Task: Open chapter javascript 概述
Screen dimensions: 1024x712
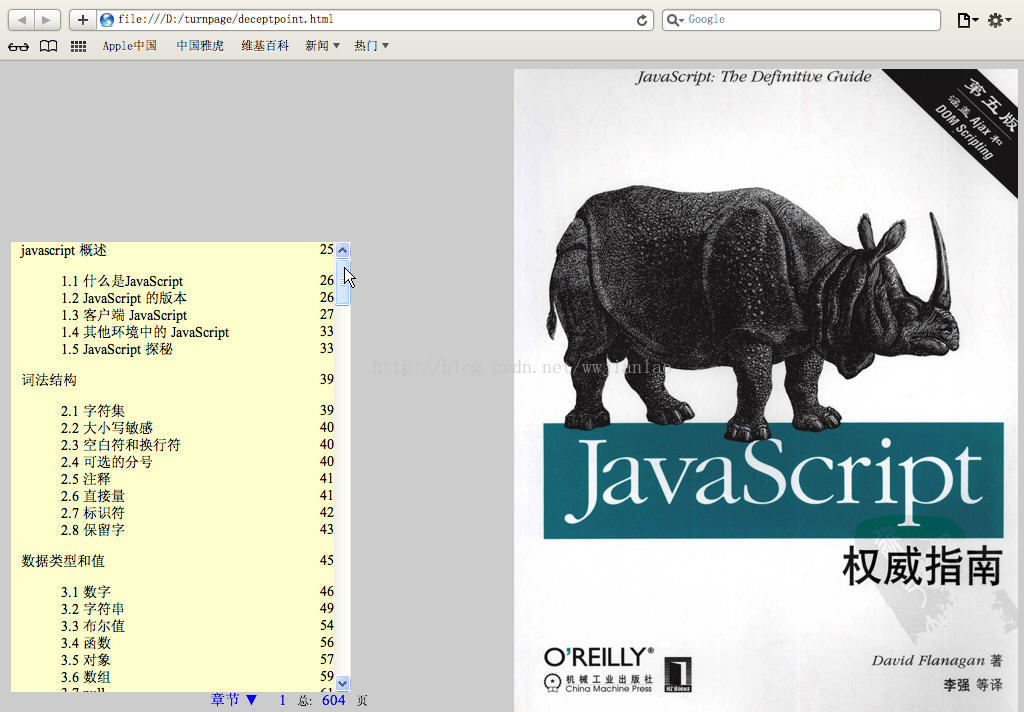Action: point(63,250)
